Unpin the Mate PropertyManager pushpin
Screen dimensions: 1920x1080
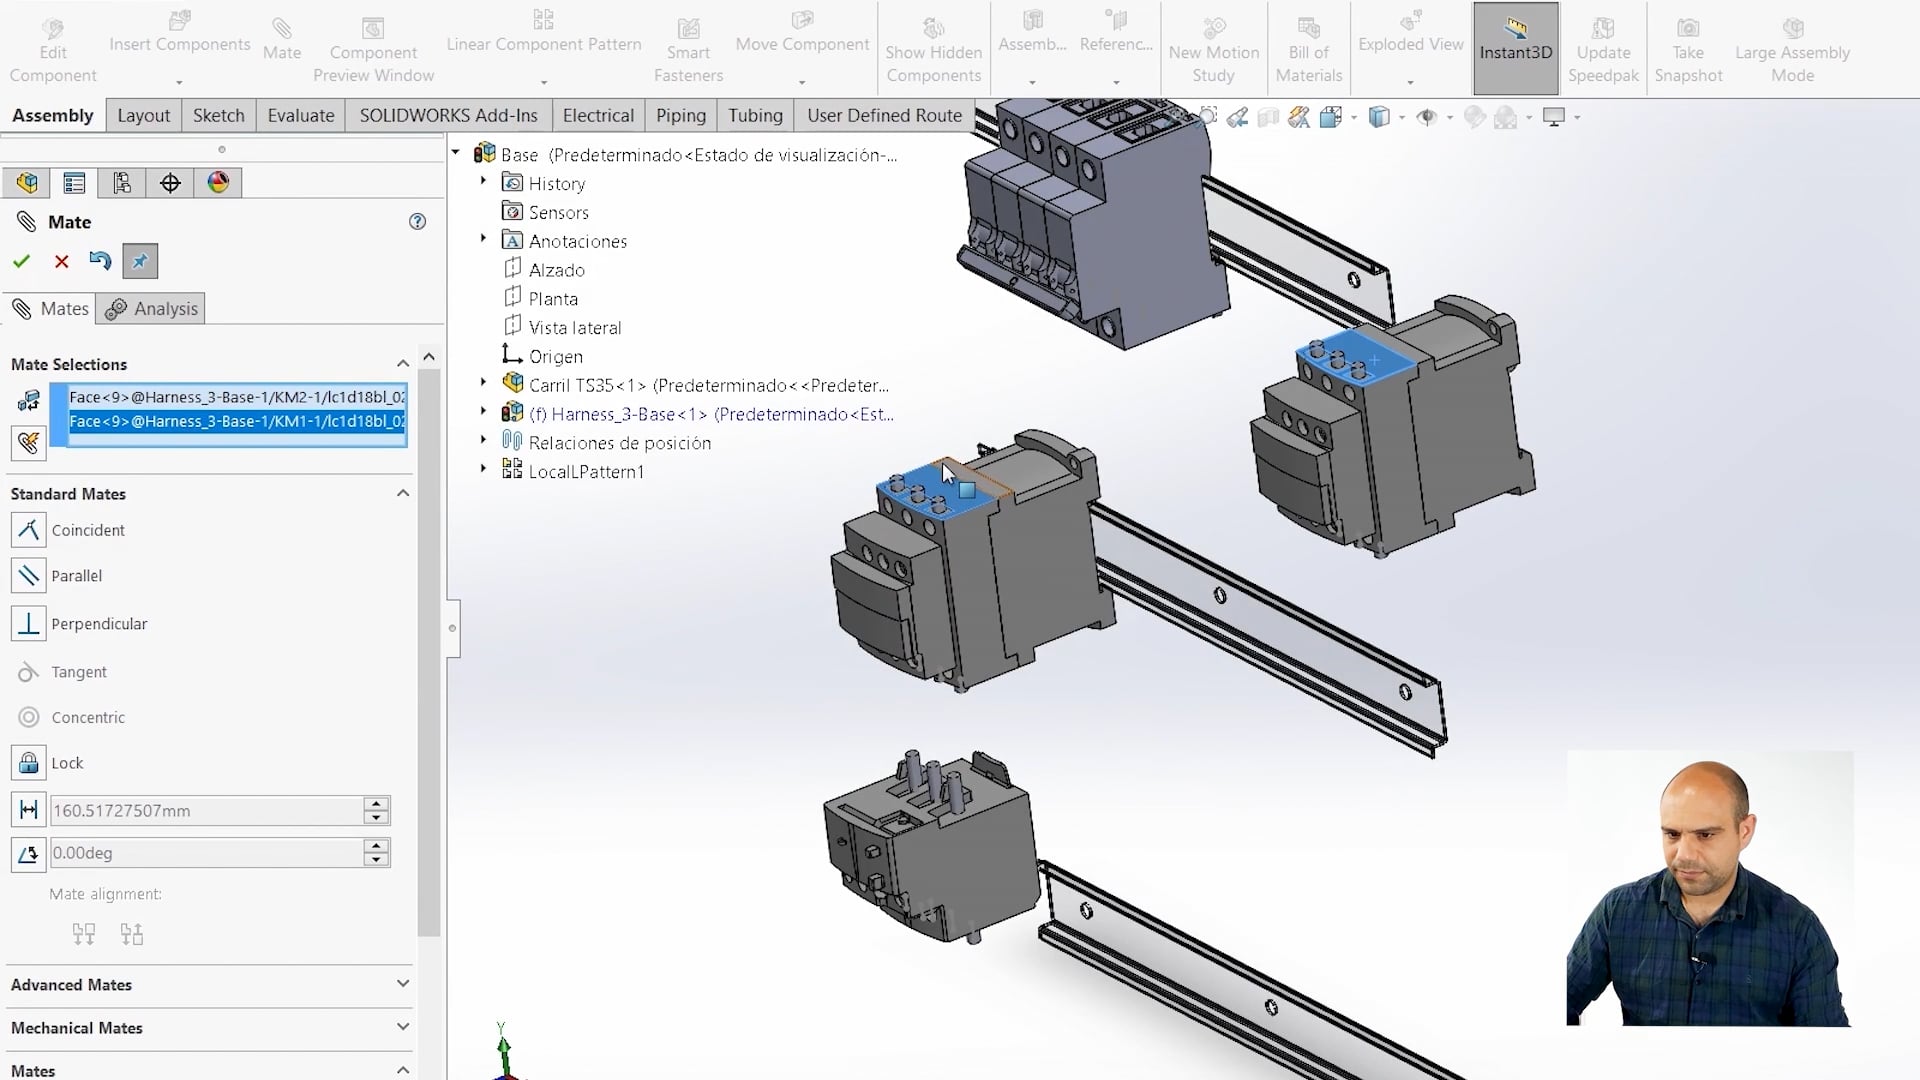click(139, 261)
